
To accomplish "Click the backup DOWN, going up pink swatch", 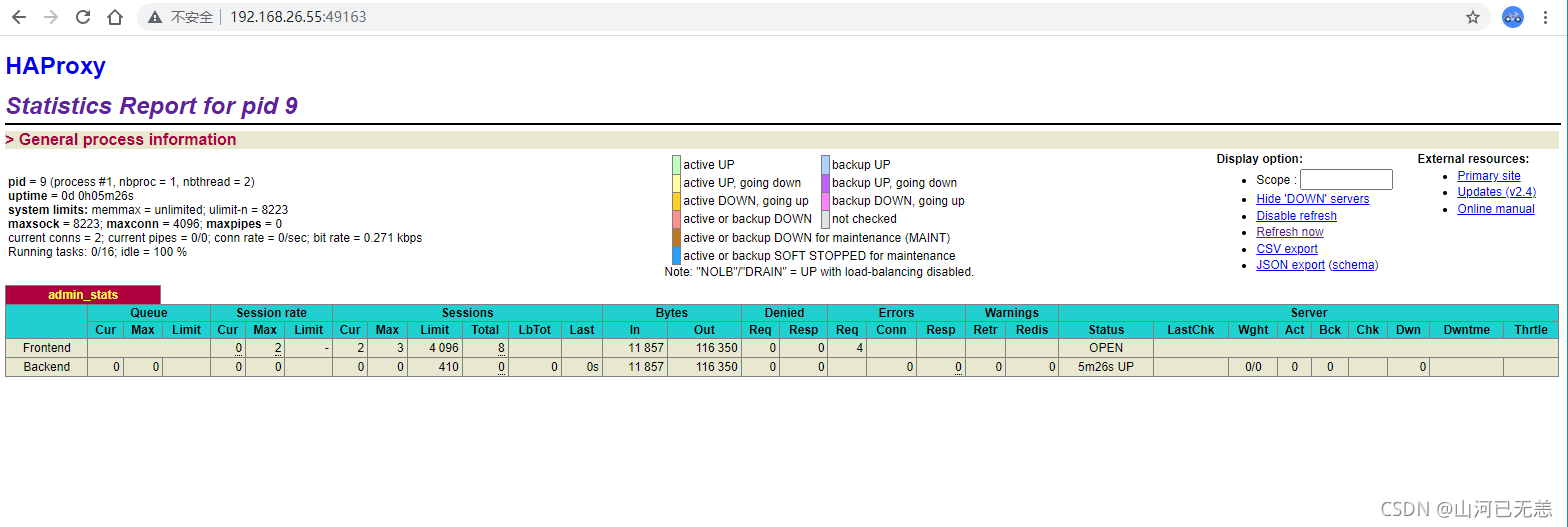I will [825, 201].
